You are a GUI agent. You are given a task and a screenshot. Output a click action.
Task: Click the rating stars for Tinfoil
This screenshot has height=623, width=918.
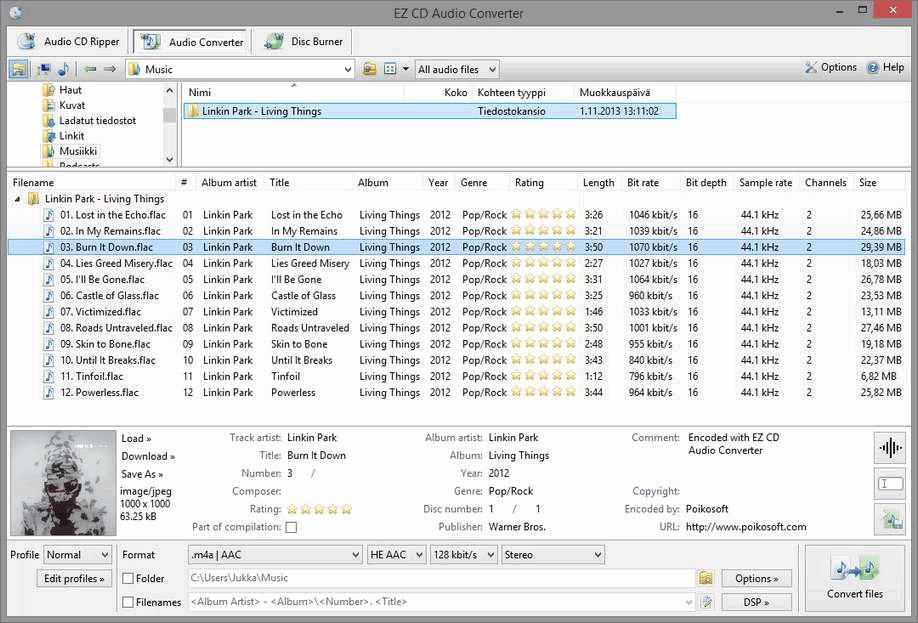543,376
